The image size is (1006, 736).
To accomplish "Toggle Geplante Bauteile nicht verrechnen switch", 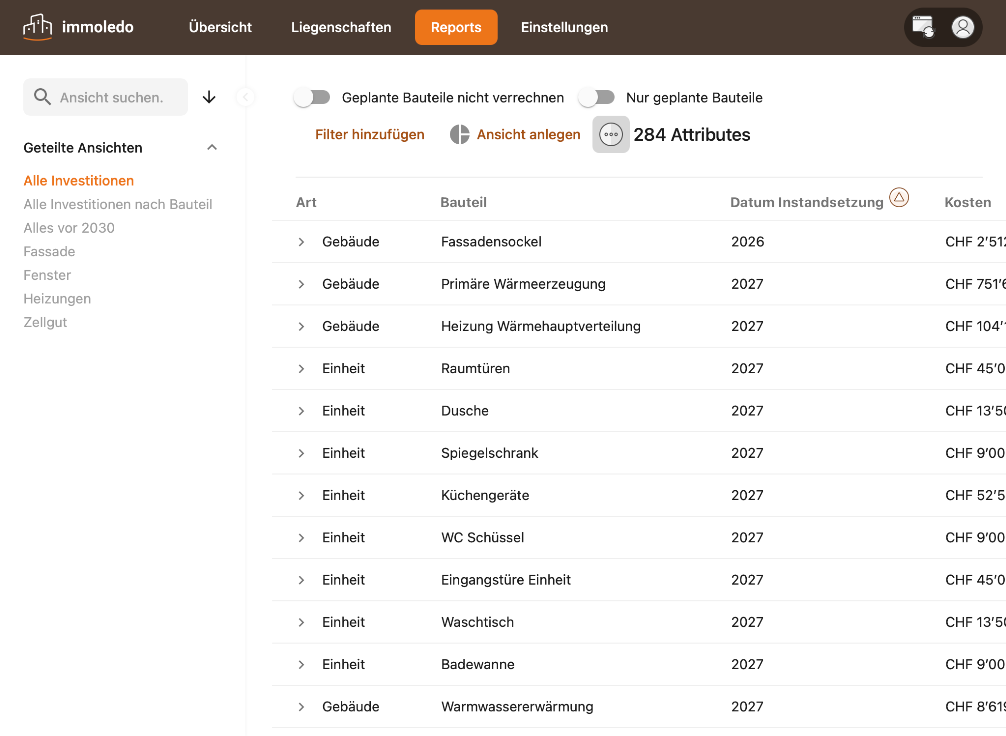I will point(312,98).
